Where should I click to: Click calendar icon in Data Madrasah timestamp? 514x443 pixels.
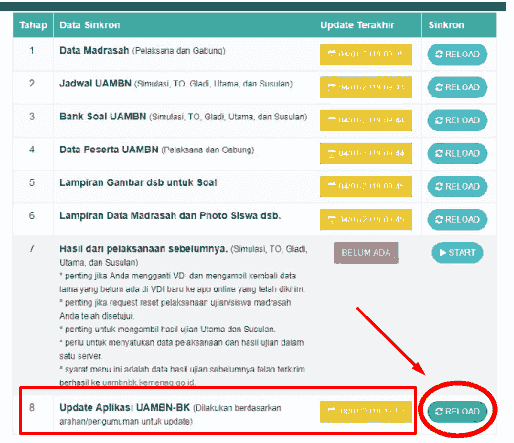[332, 53]
